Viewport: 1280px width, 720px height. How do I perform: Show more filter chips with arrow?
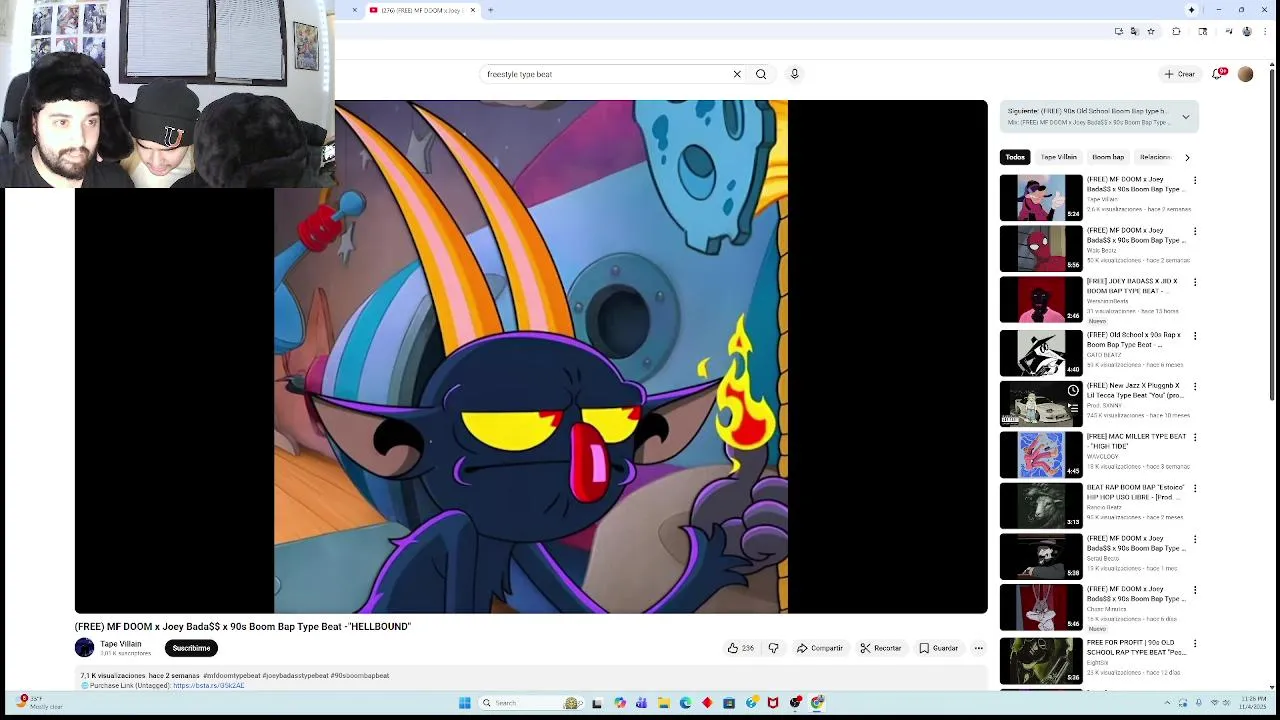pos(1187,157)
